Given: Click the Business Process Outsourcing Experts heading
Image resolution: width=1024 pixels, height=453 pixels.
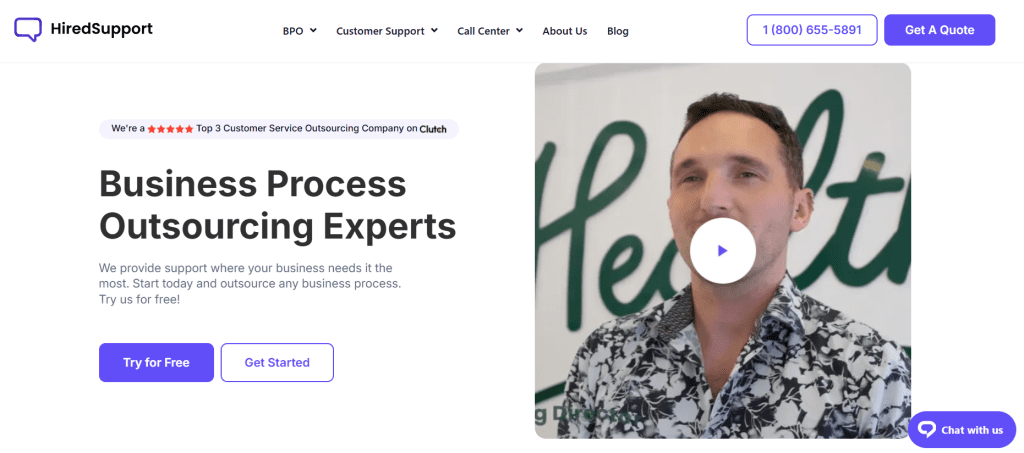Looking at the screenshot, I should click(278, 205).
